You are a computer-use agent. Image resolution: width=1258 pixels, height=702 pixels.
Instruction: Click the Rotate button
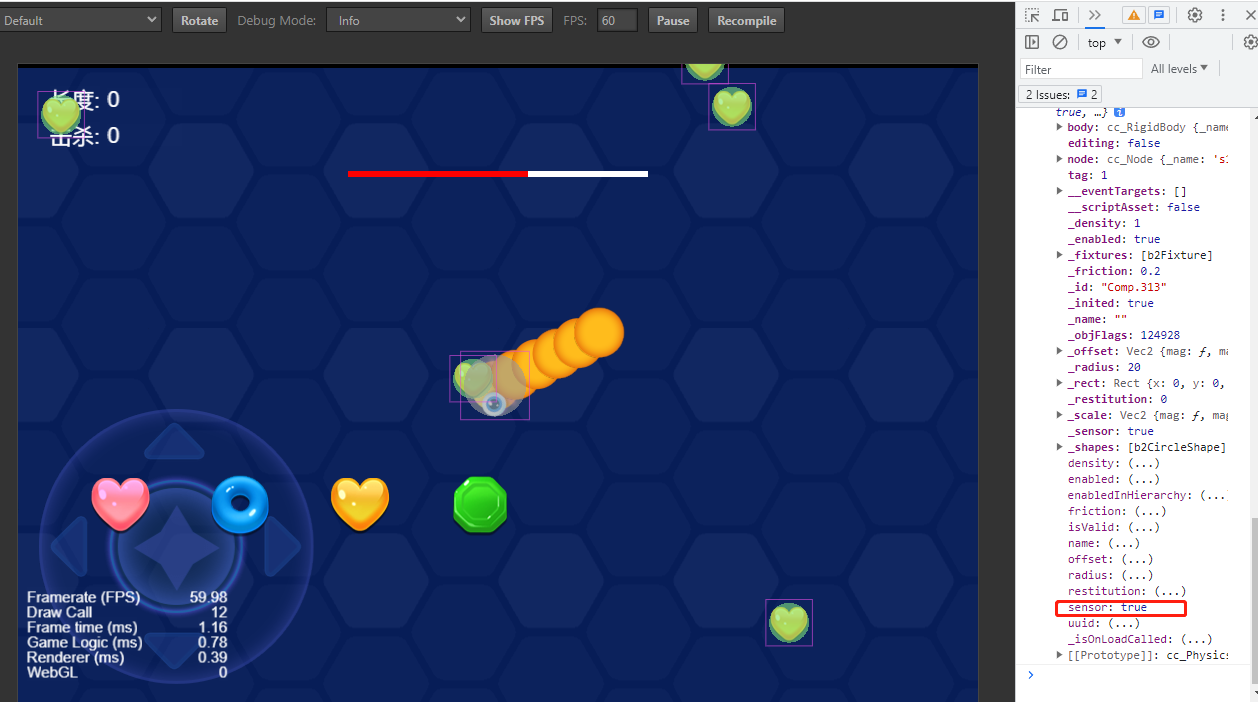(x=199, y=20)
